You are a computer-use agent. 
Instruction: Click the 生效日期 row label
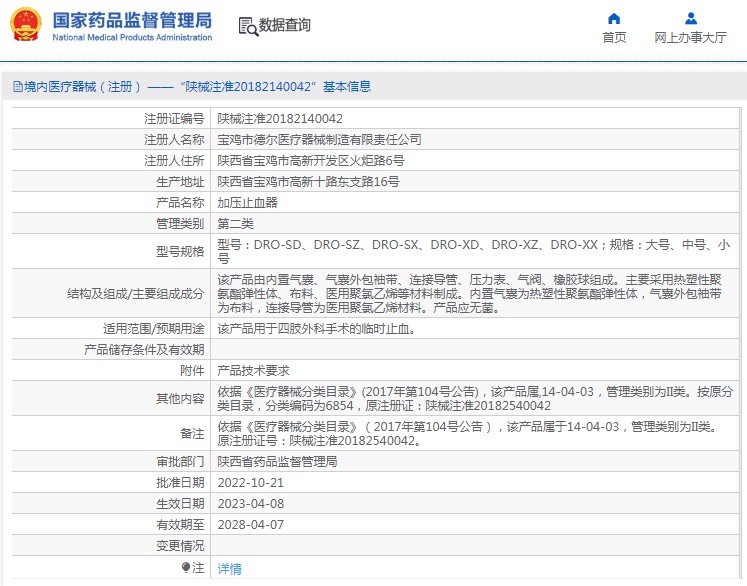(x=181, y=504)
